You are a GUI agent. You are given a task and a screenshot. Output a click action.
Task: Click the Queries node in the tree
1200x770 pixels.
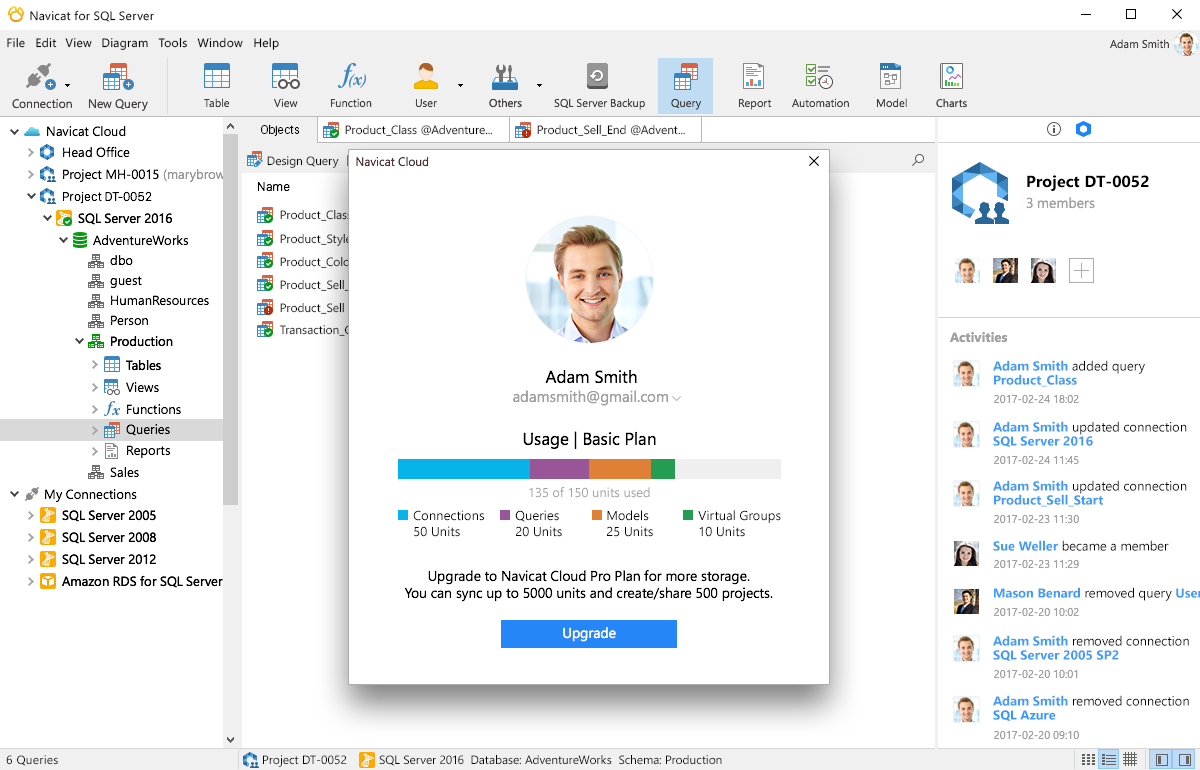[148, 429]
